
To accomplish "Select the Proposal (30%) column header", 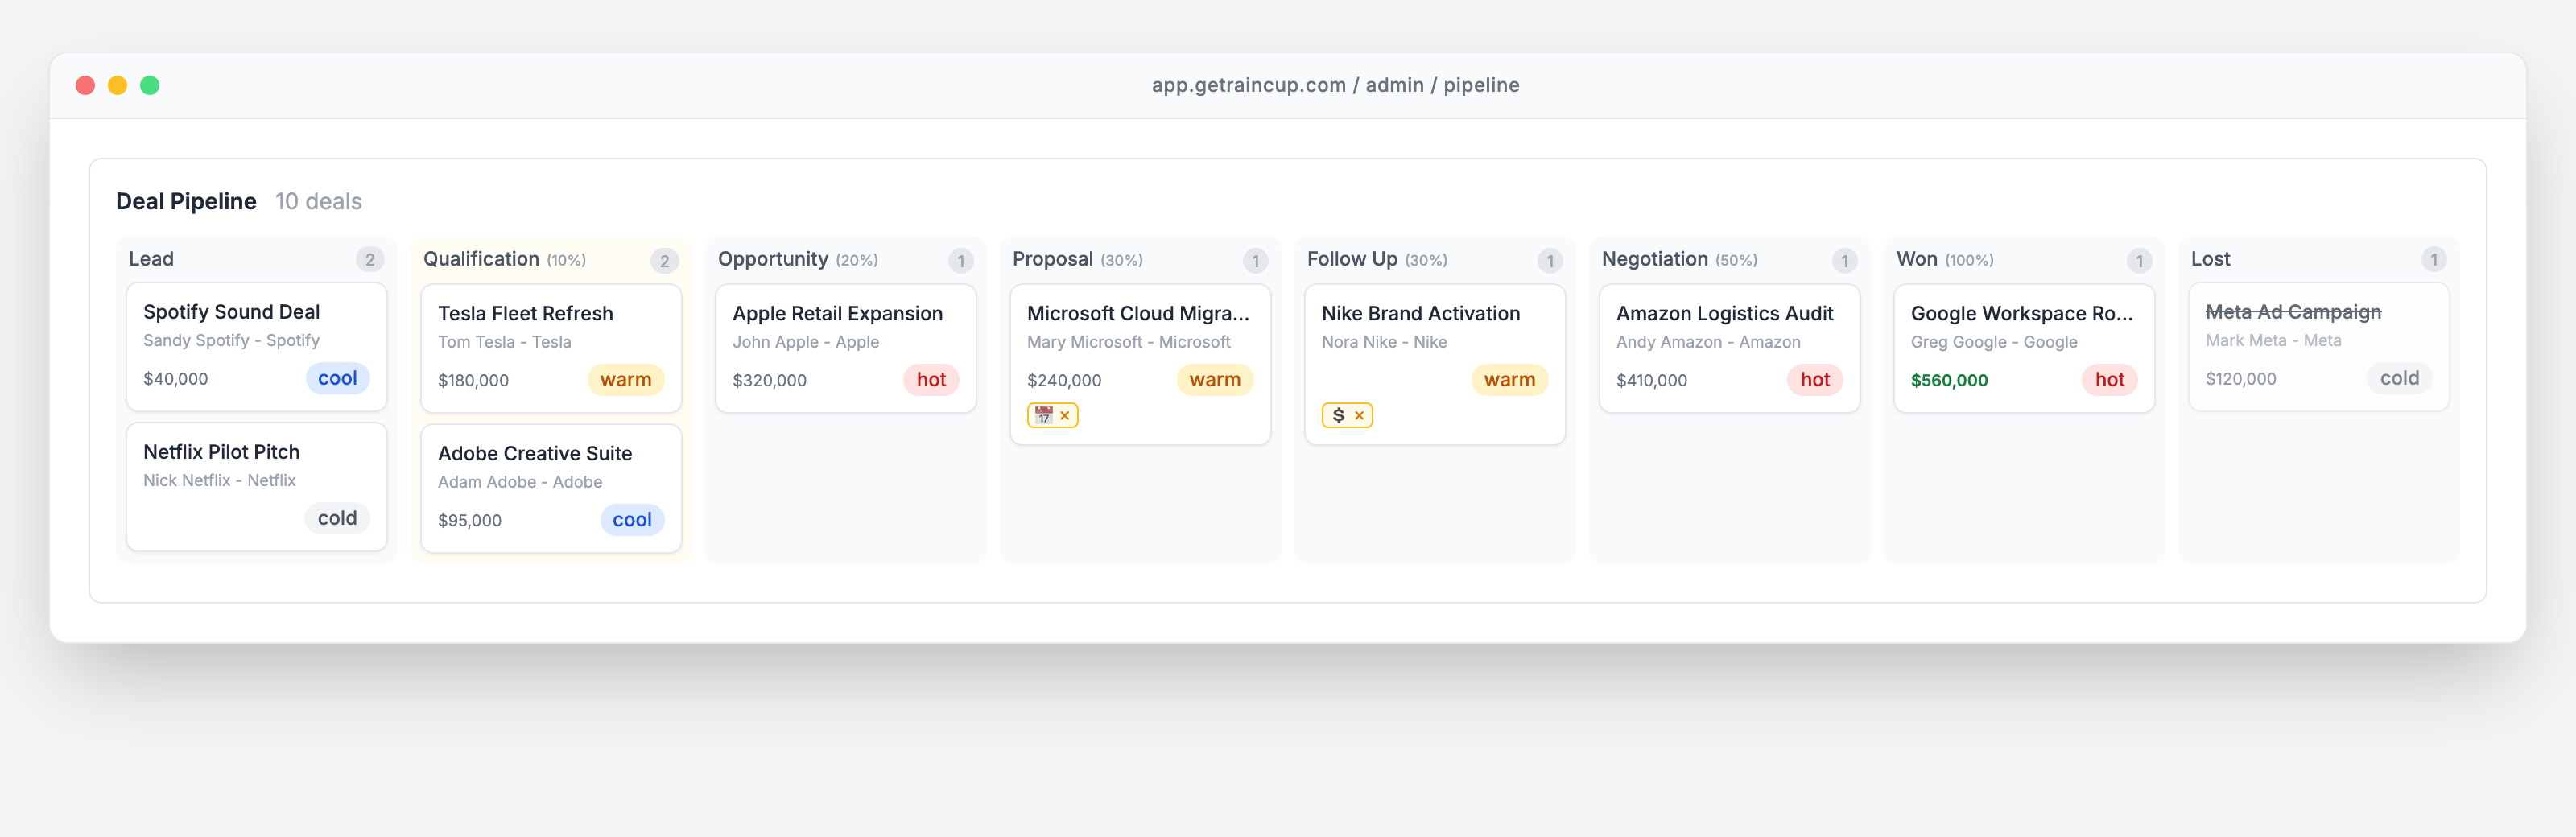I will click(x=1077, y=259).
